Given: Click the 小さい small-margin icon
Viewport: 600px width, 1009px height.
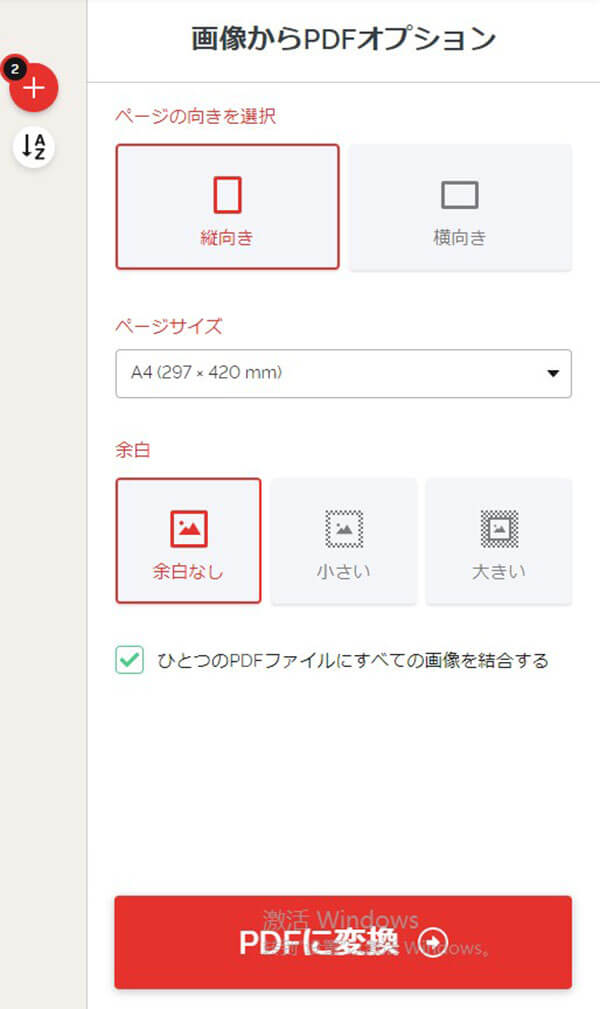Looking at the screenshot, I should 343,528.
